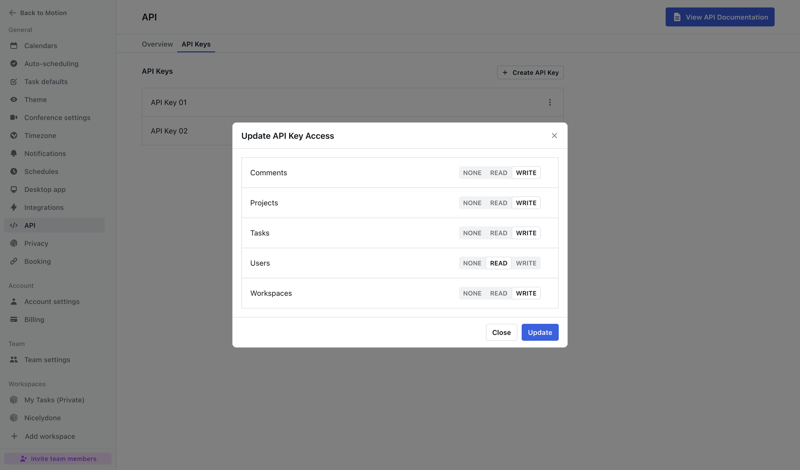The image size is (800, 470).
Task: Set Tasks access to NONE
Action: coord(472,233)
